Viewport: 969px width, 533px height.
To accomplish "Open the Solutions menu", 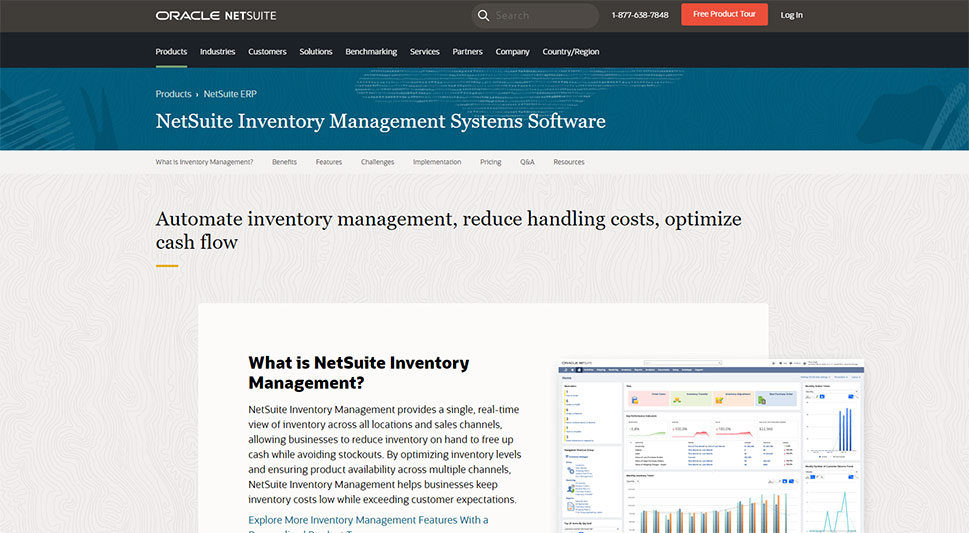I will coord(316,52).
